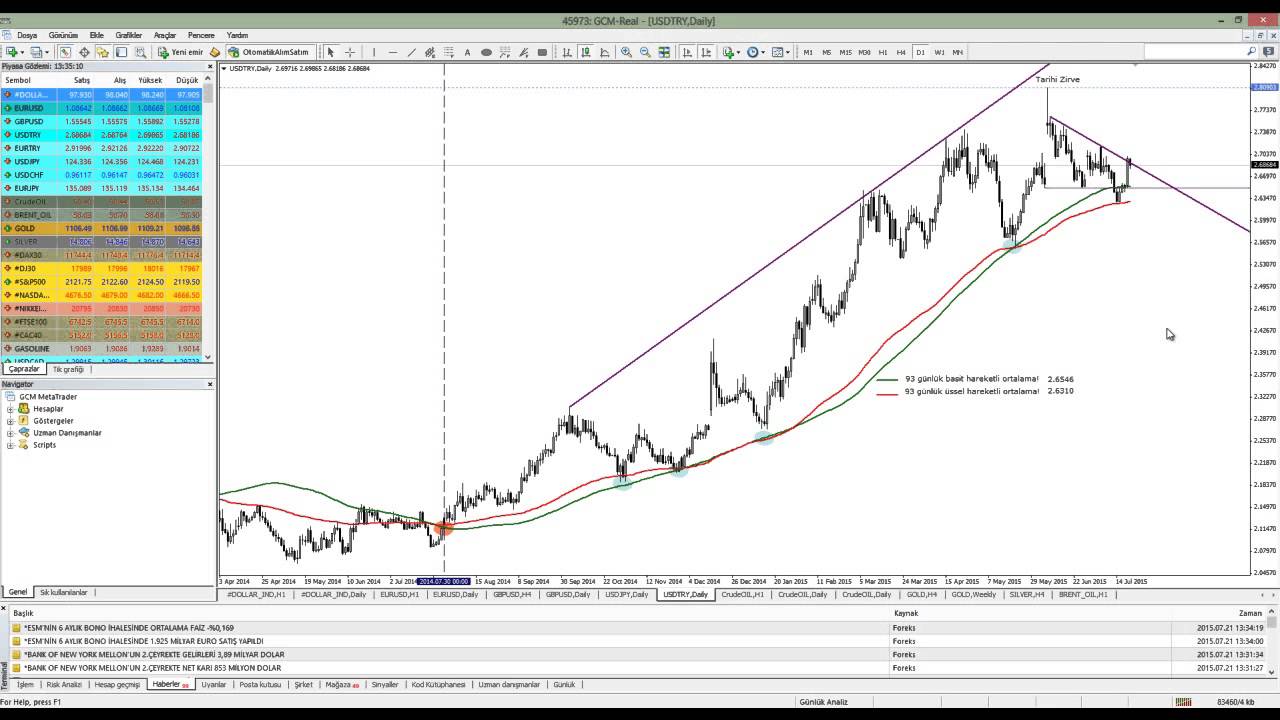
Task: Click the search magnifier icon
Action: [x=1251, y=51]
